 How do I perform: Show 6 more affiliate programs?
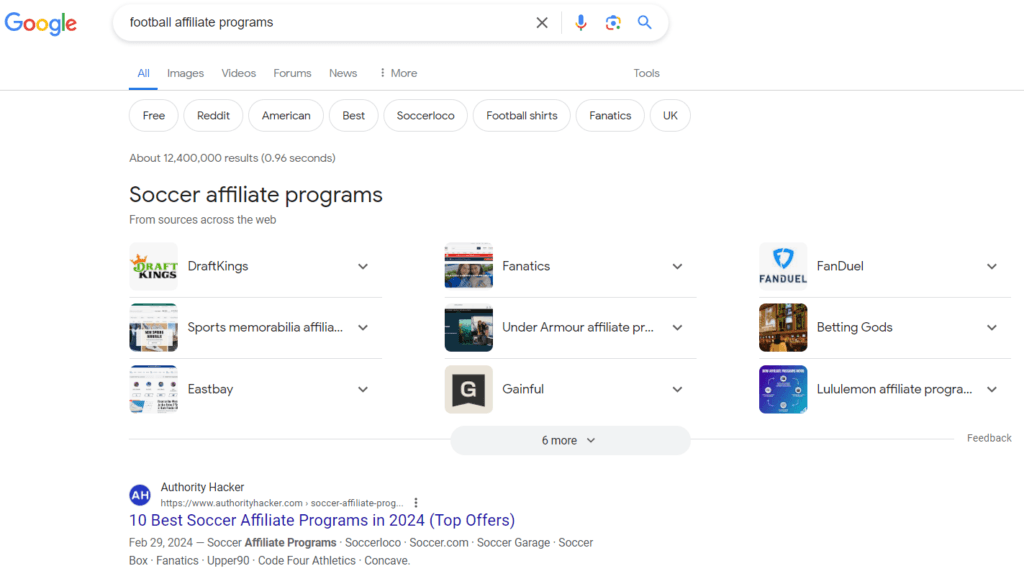tap(570, 440)
